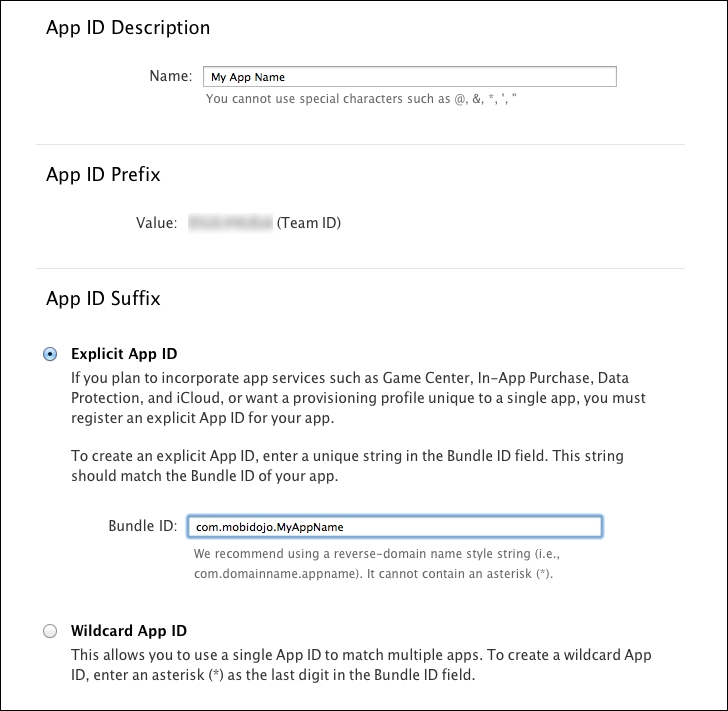The height and width of the screenshot is (711, 728).
Task: Click the 'Bundle ID:' label
Action: pyautogui.click(x=143, y=526)
